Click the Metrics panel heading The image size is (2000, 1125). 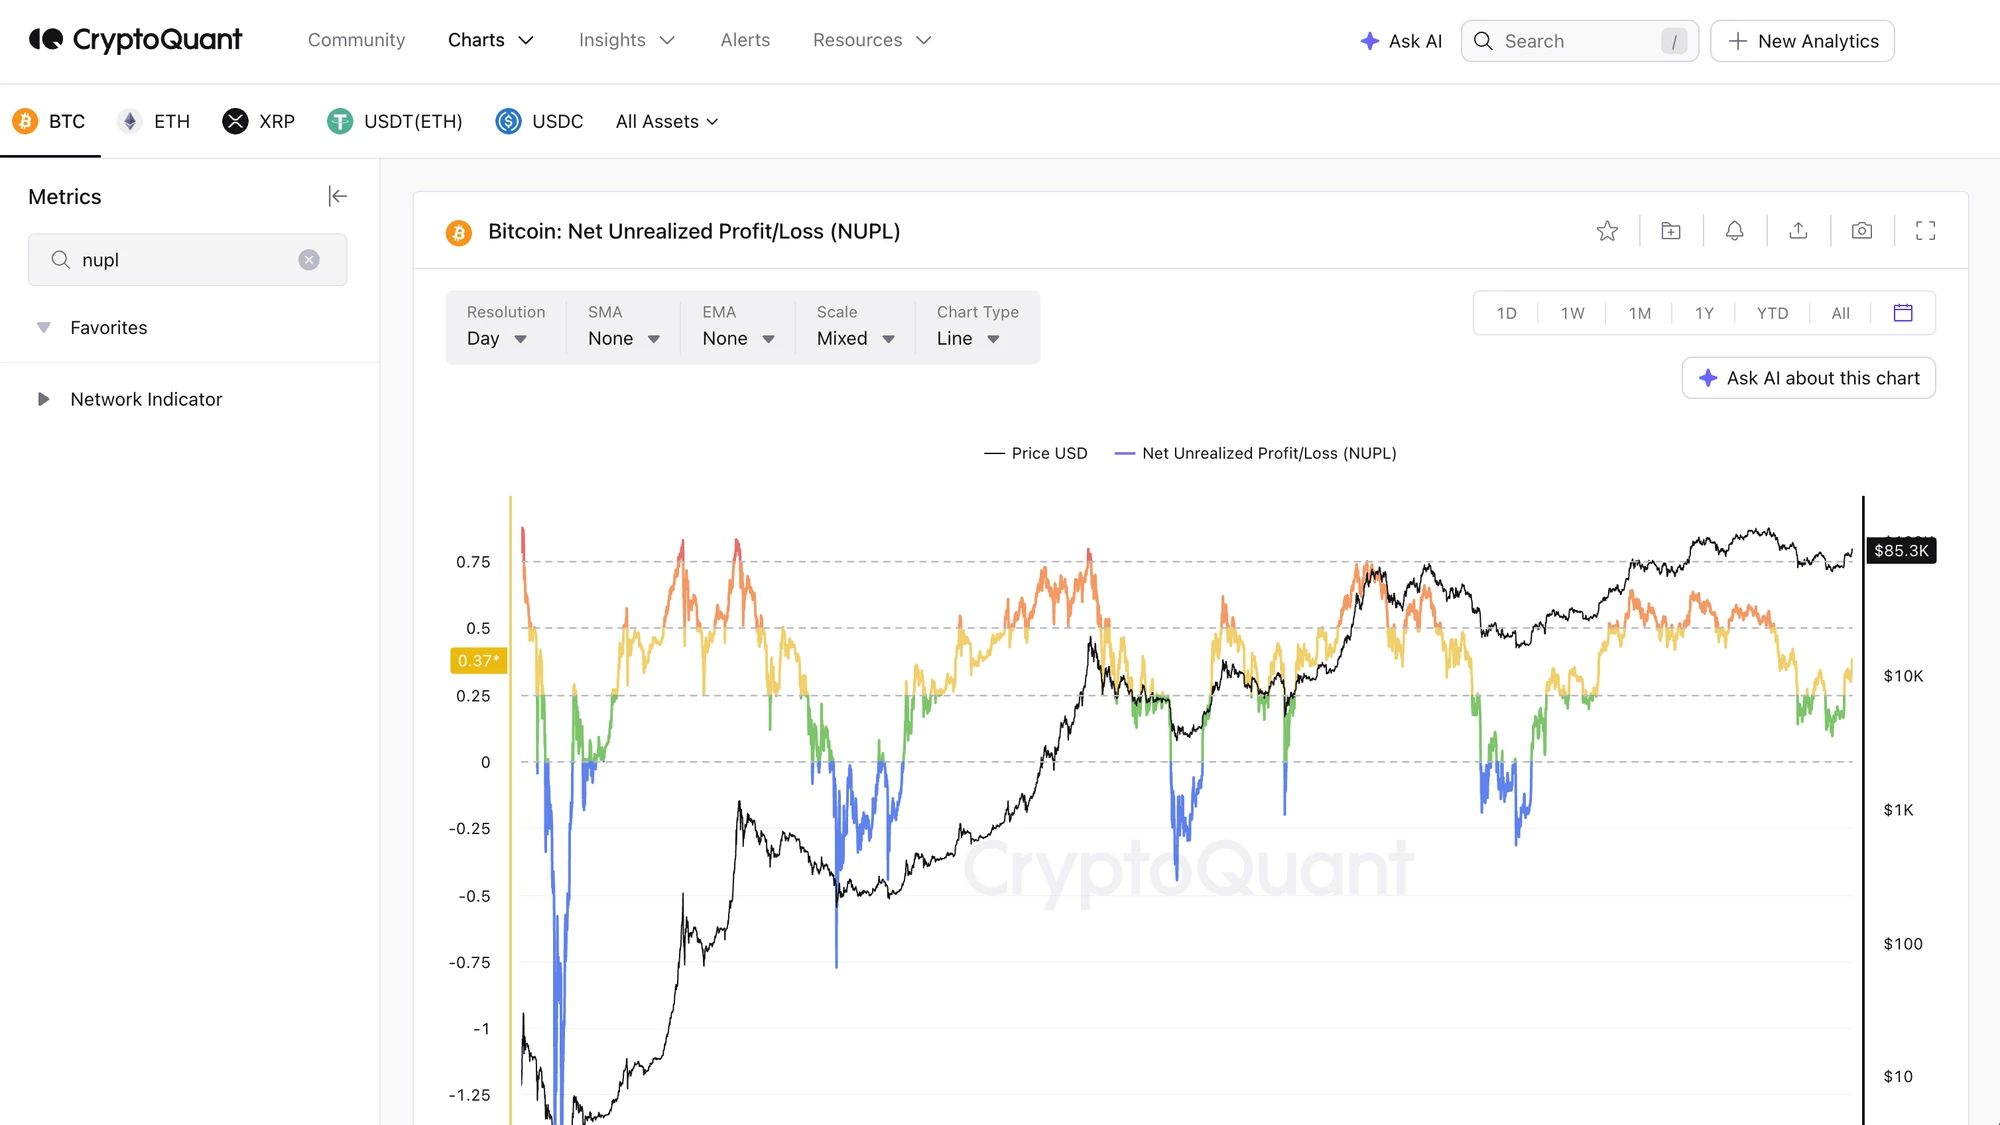tap(65, 197)
